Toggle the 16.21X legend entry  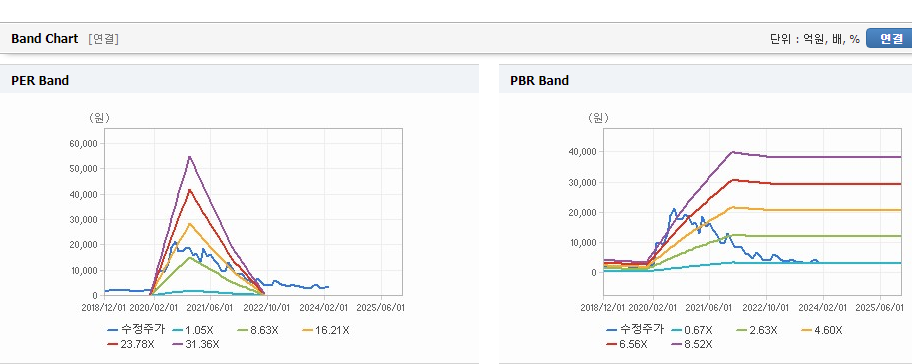click(326, 330)
